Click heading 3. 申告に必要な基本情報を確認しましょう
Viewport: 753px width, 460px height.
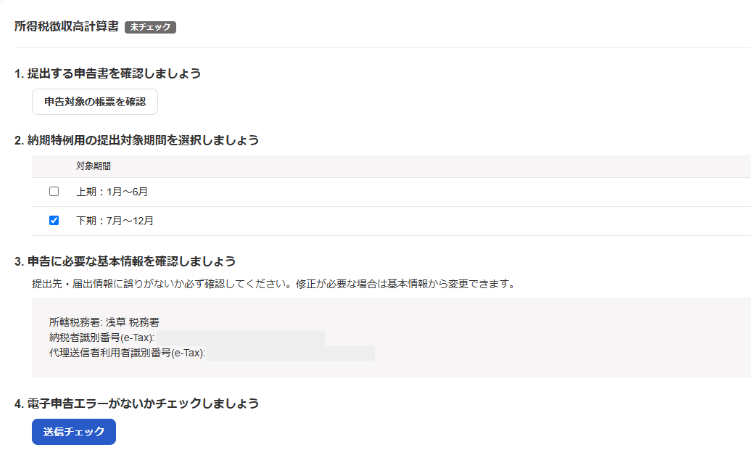125,261
